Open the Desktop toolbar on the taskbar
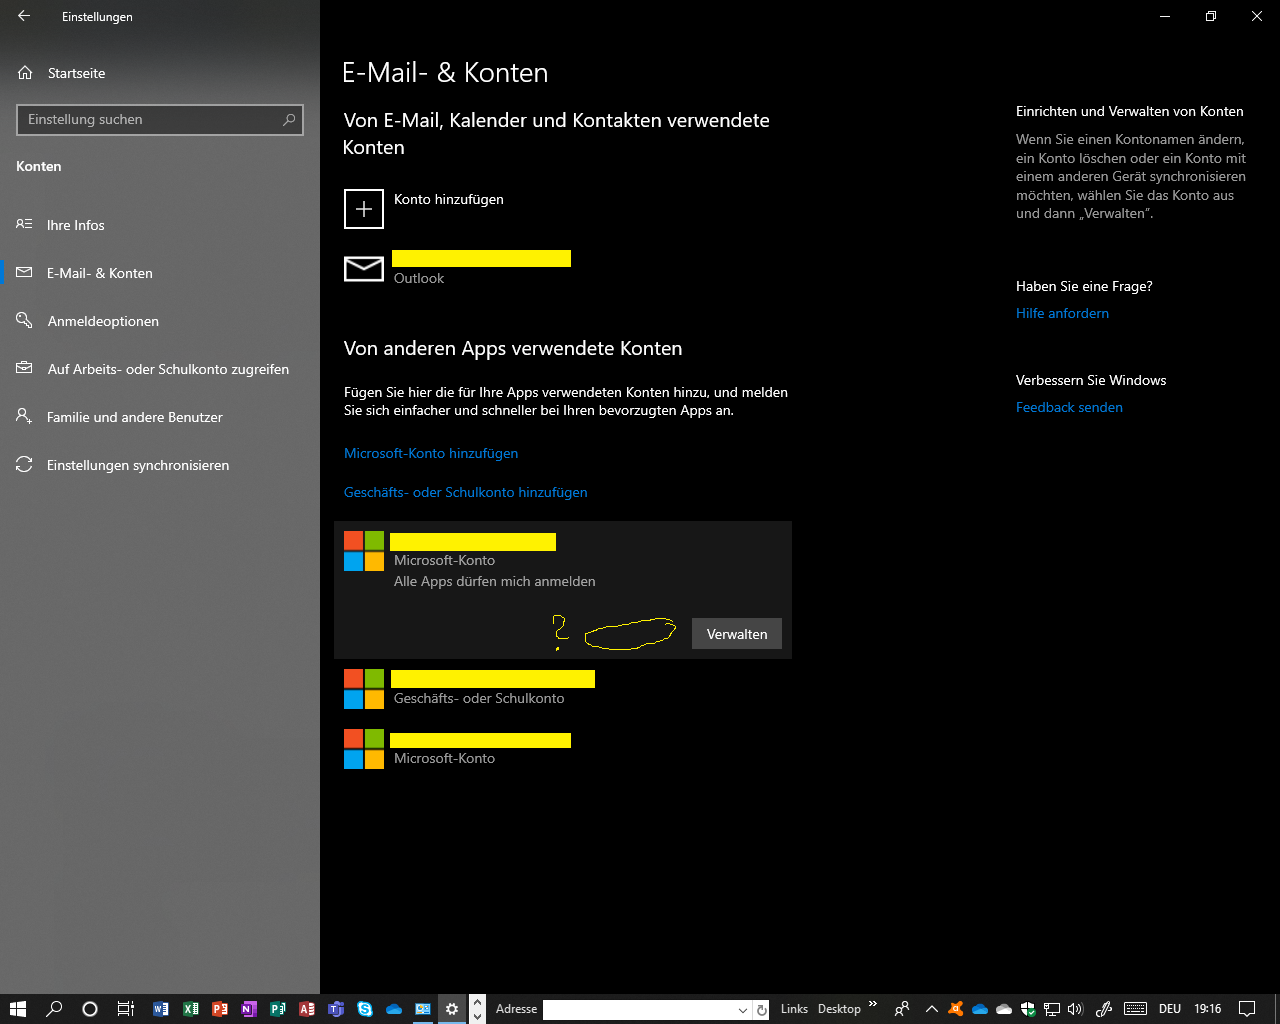Viewport: 1280px width, 1024px height. pos(839,1009)
